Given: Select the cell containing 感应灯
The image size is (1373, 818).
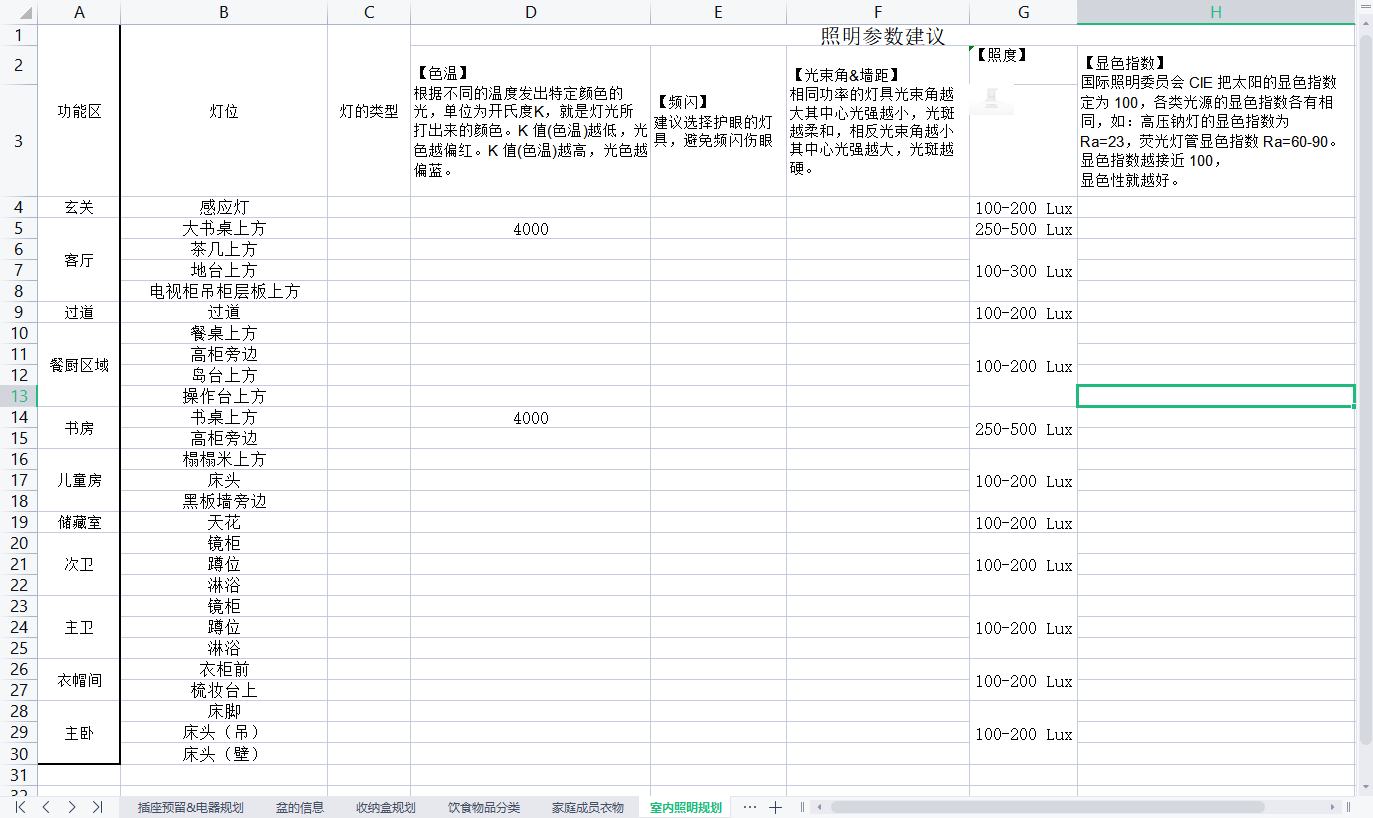Looking at the screenshot, I should click(224, 208).
